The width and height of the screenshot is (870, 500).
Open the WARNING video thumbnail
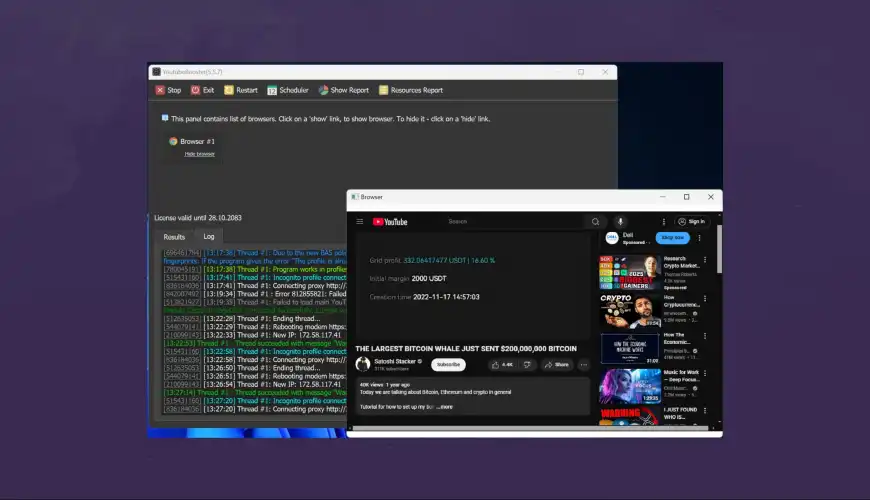[x=630, y=416]
